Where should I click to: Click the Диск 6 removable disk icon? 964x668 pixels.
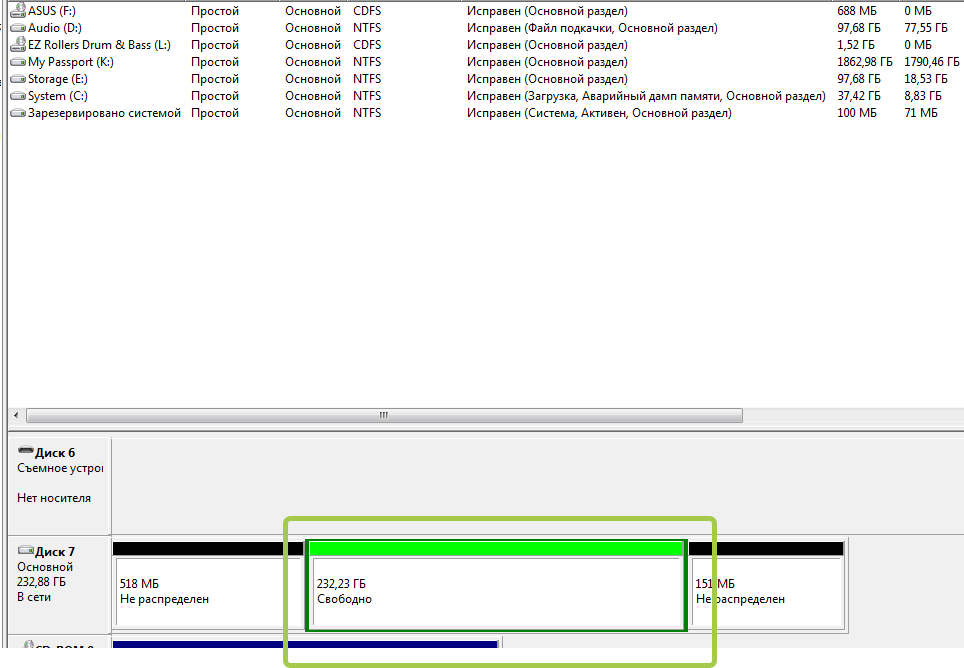26,450
